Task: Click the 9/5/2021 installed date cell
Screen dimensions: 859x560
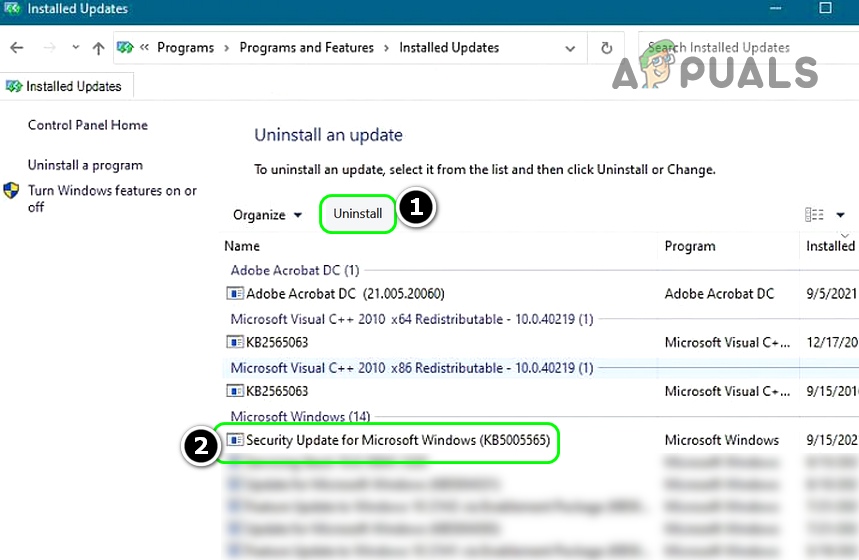Action: [831, 294]
